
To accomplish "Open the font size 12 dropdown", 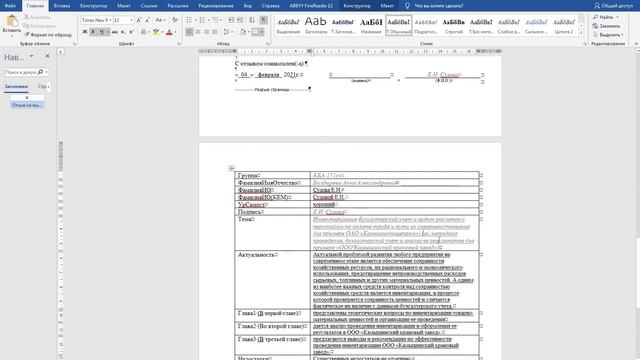I will 131,20.
